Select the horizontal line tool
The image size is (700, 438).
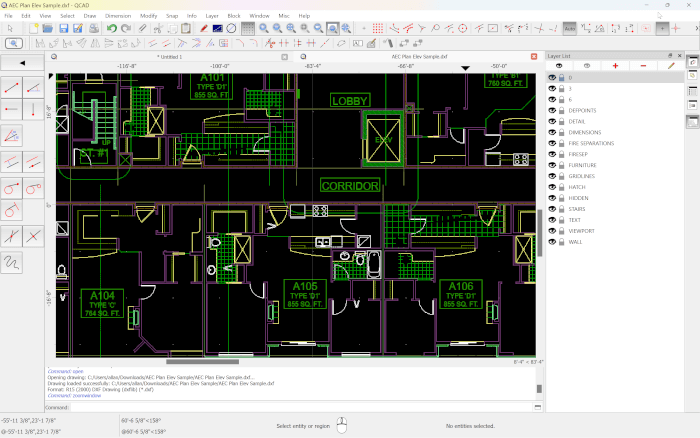[12, 109]
